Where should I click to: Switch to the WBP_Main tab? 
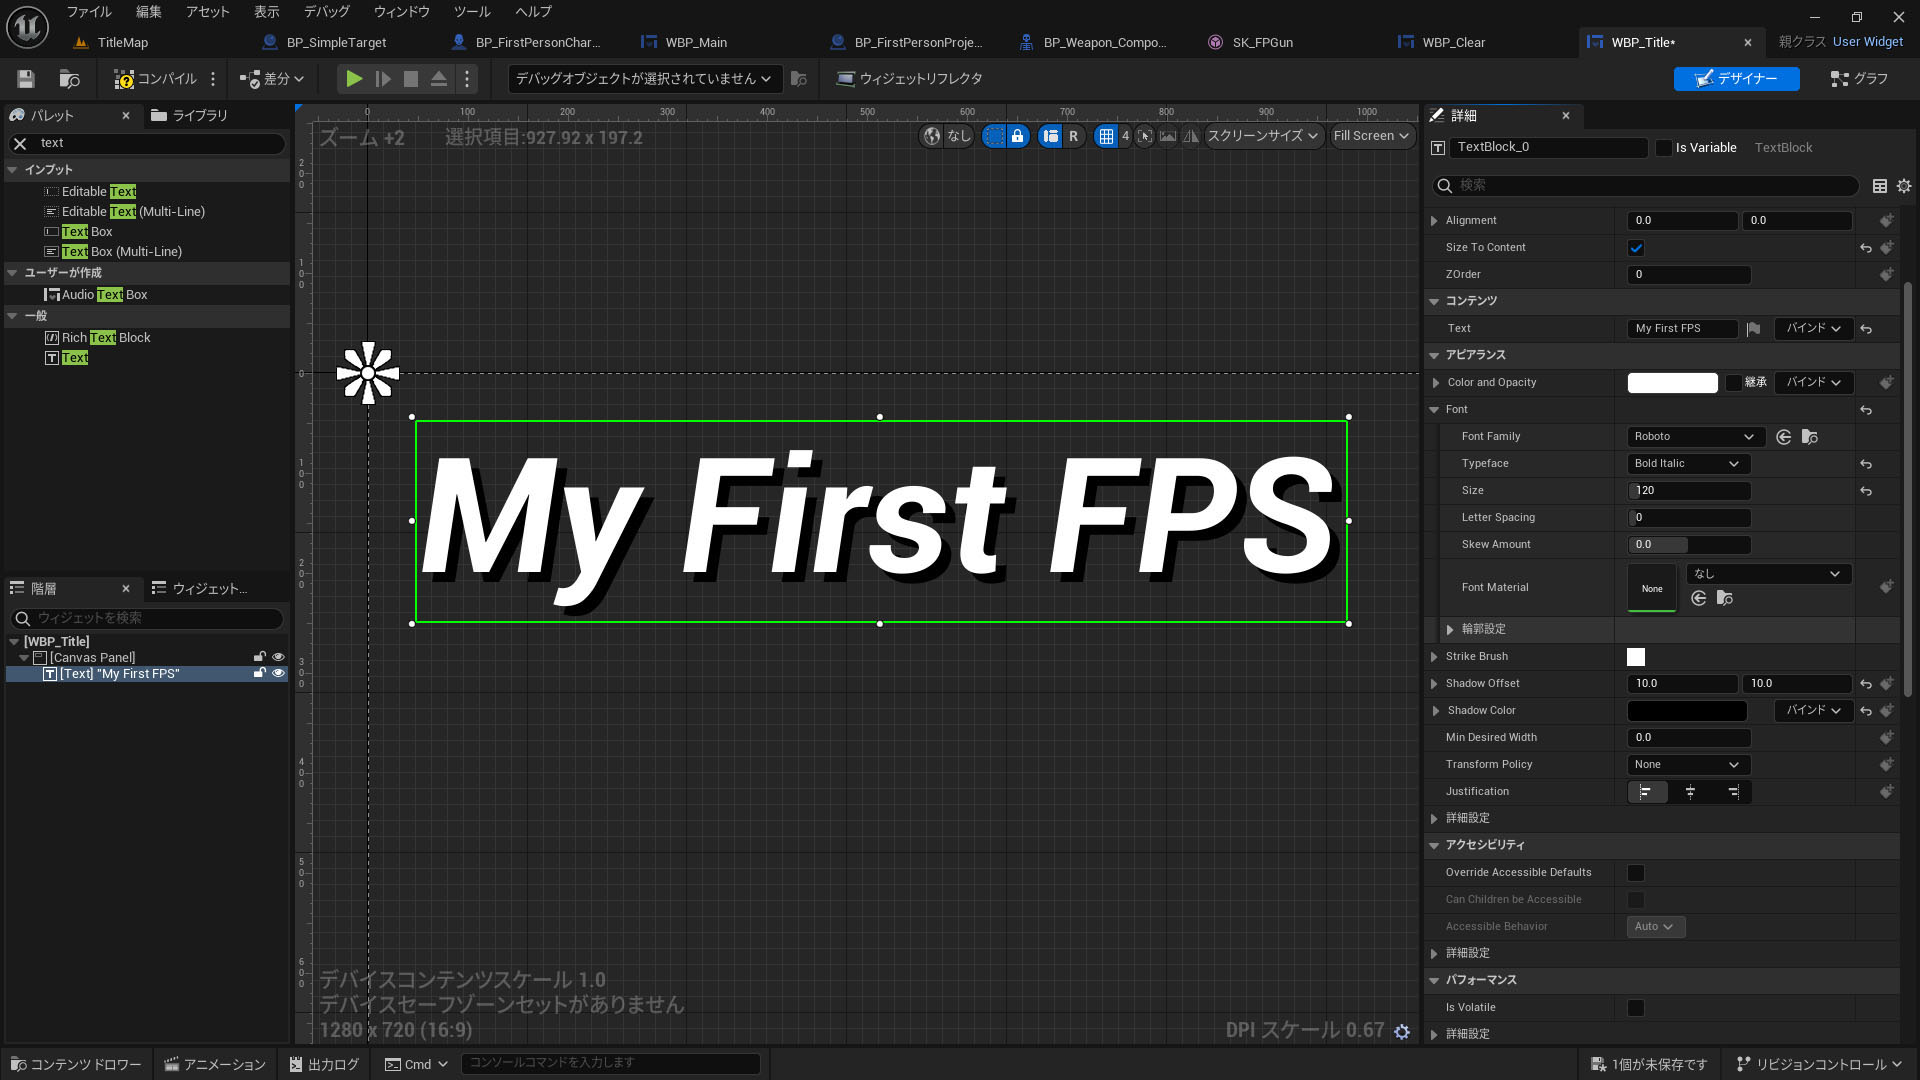coord(695,42)
